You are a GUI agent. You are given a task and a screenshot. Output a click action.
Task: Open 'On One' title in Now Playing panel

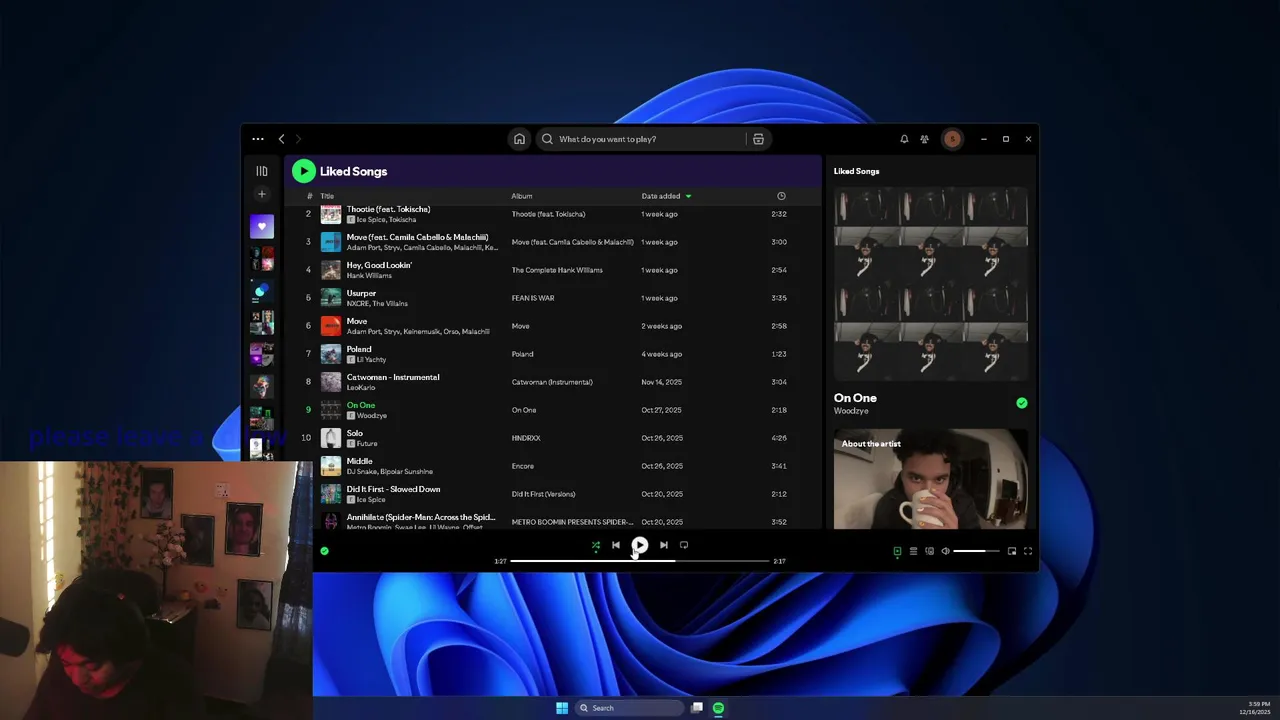point(855,398)
